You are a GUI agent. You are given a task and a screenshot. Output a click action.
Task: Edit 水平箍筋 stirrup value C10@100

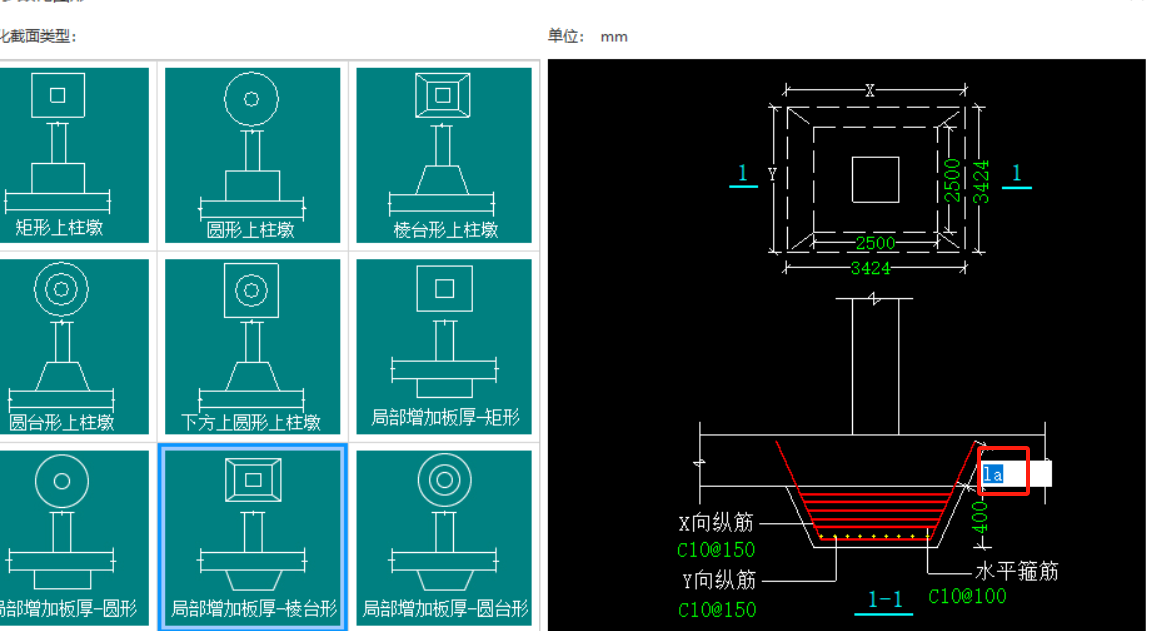click(x=967, y=596)
